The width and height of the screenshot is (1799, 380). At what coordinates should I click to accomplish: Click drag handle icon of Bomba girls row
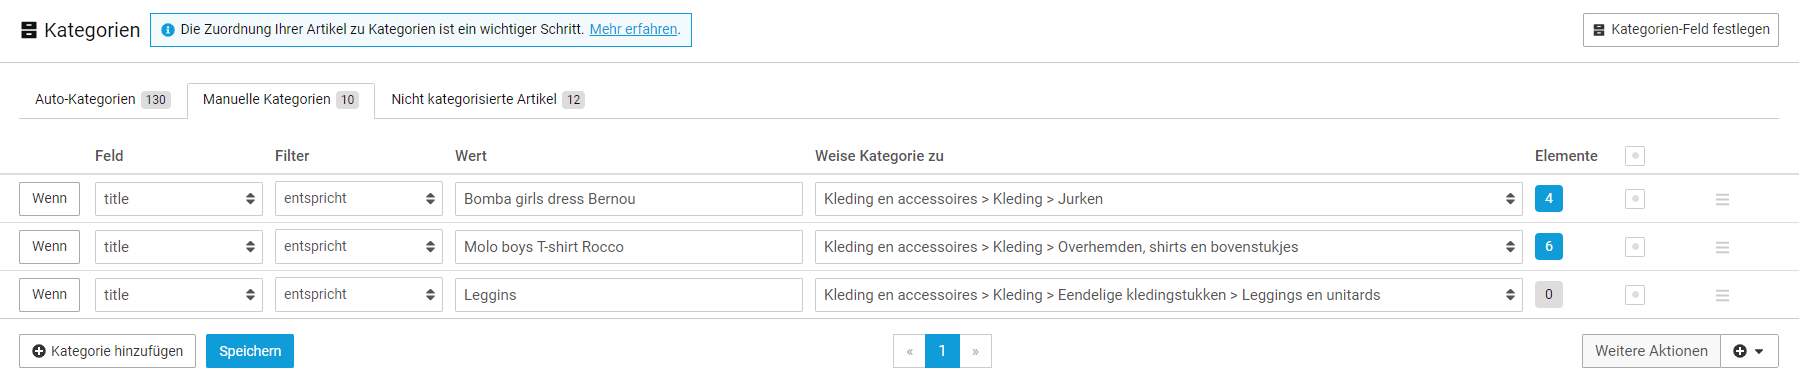(1722, 199)
